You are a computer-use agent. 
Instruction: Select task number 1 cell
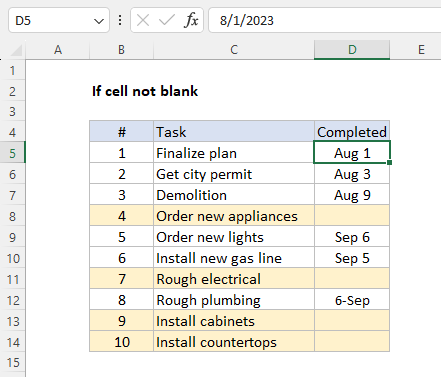pos(121,153)
